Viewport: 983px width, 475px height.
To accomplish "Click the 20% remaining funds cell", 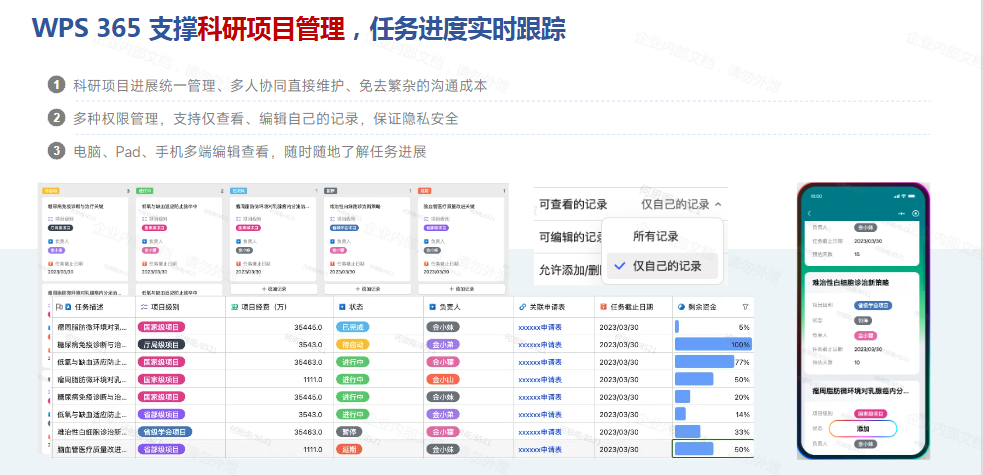I will click(x=713, y=397).
